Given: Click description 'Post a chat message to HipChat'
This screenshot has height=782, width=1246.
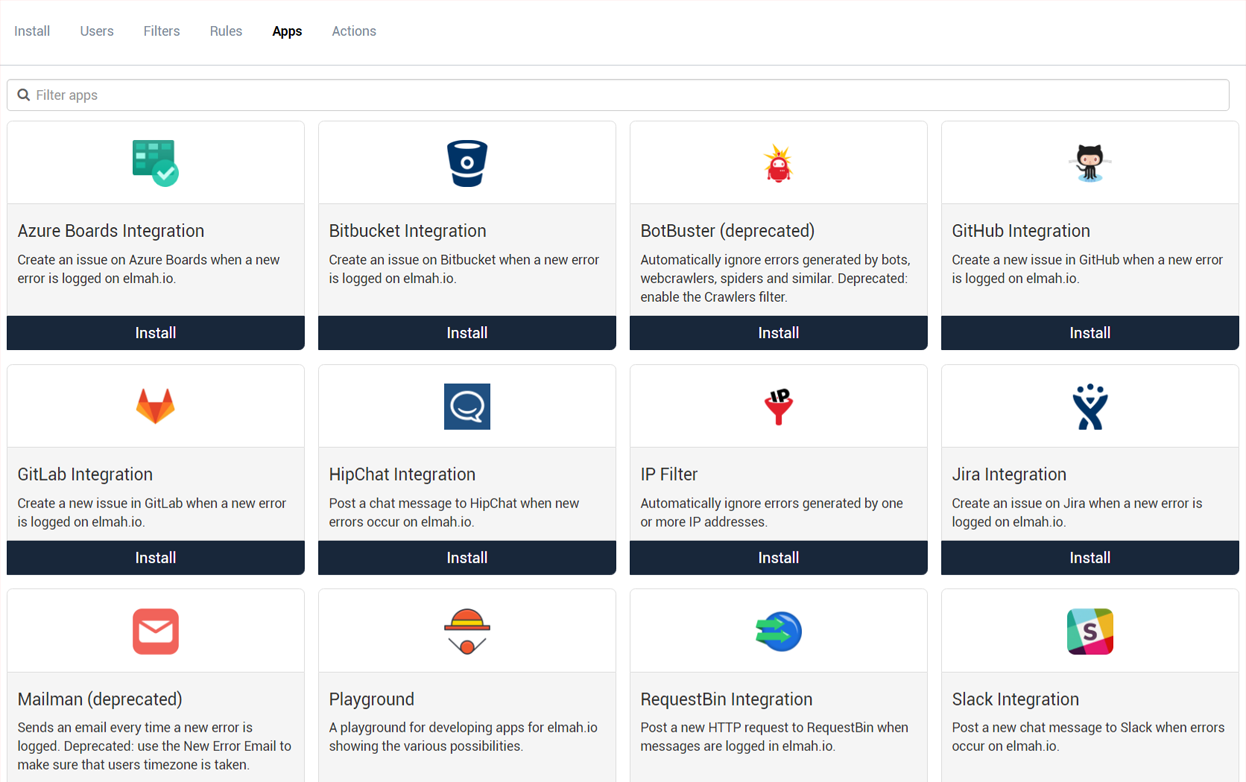Looking at the screenshot, I should click(454, 512).
